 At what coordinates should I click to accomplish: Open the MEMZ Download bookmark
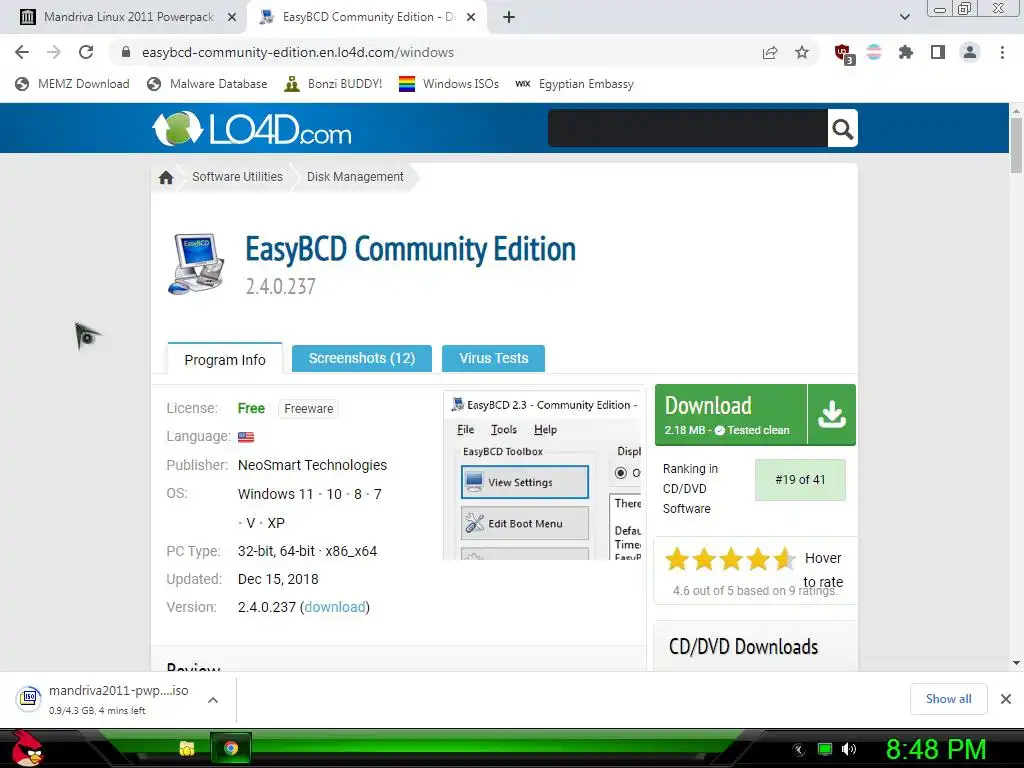click(72, 84)
